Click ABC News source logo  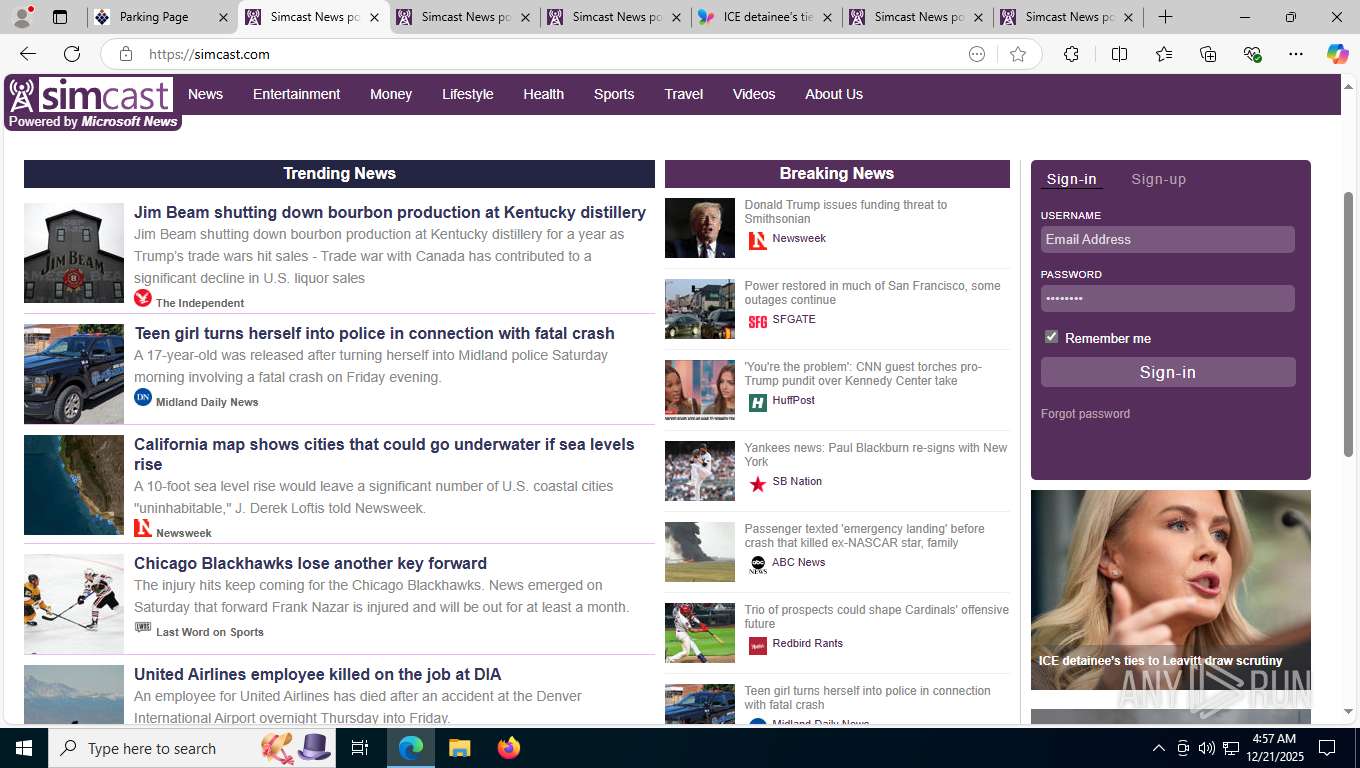coord(758,565)
